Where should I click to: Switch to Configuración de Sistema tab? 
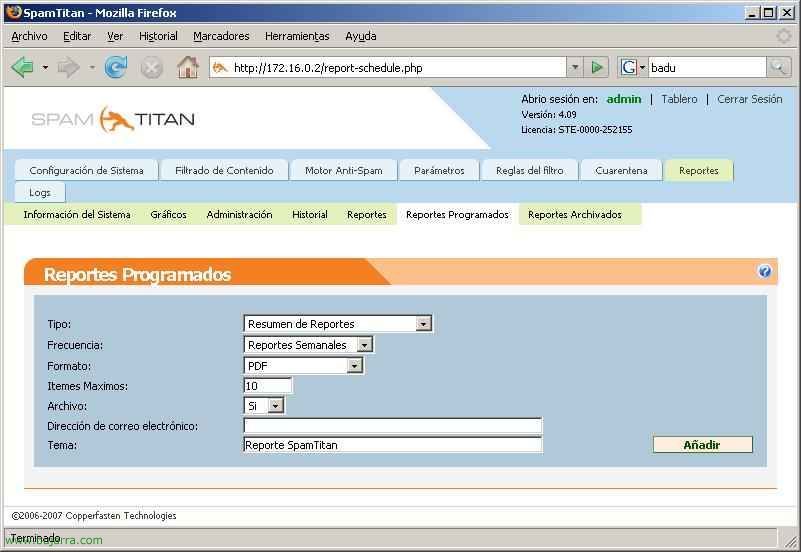[86, 171]
